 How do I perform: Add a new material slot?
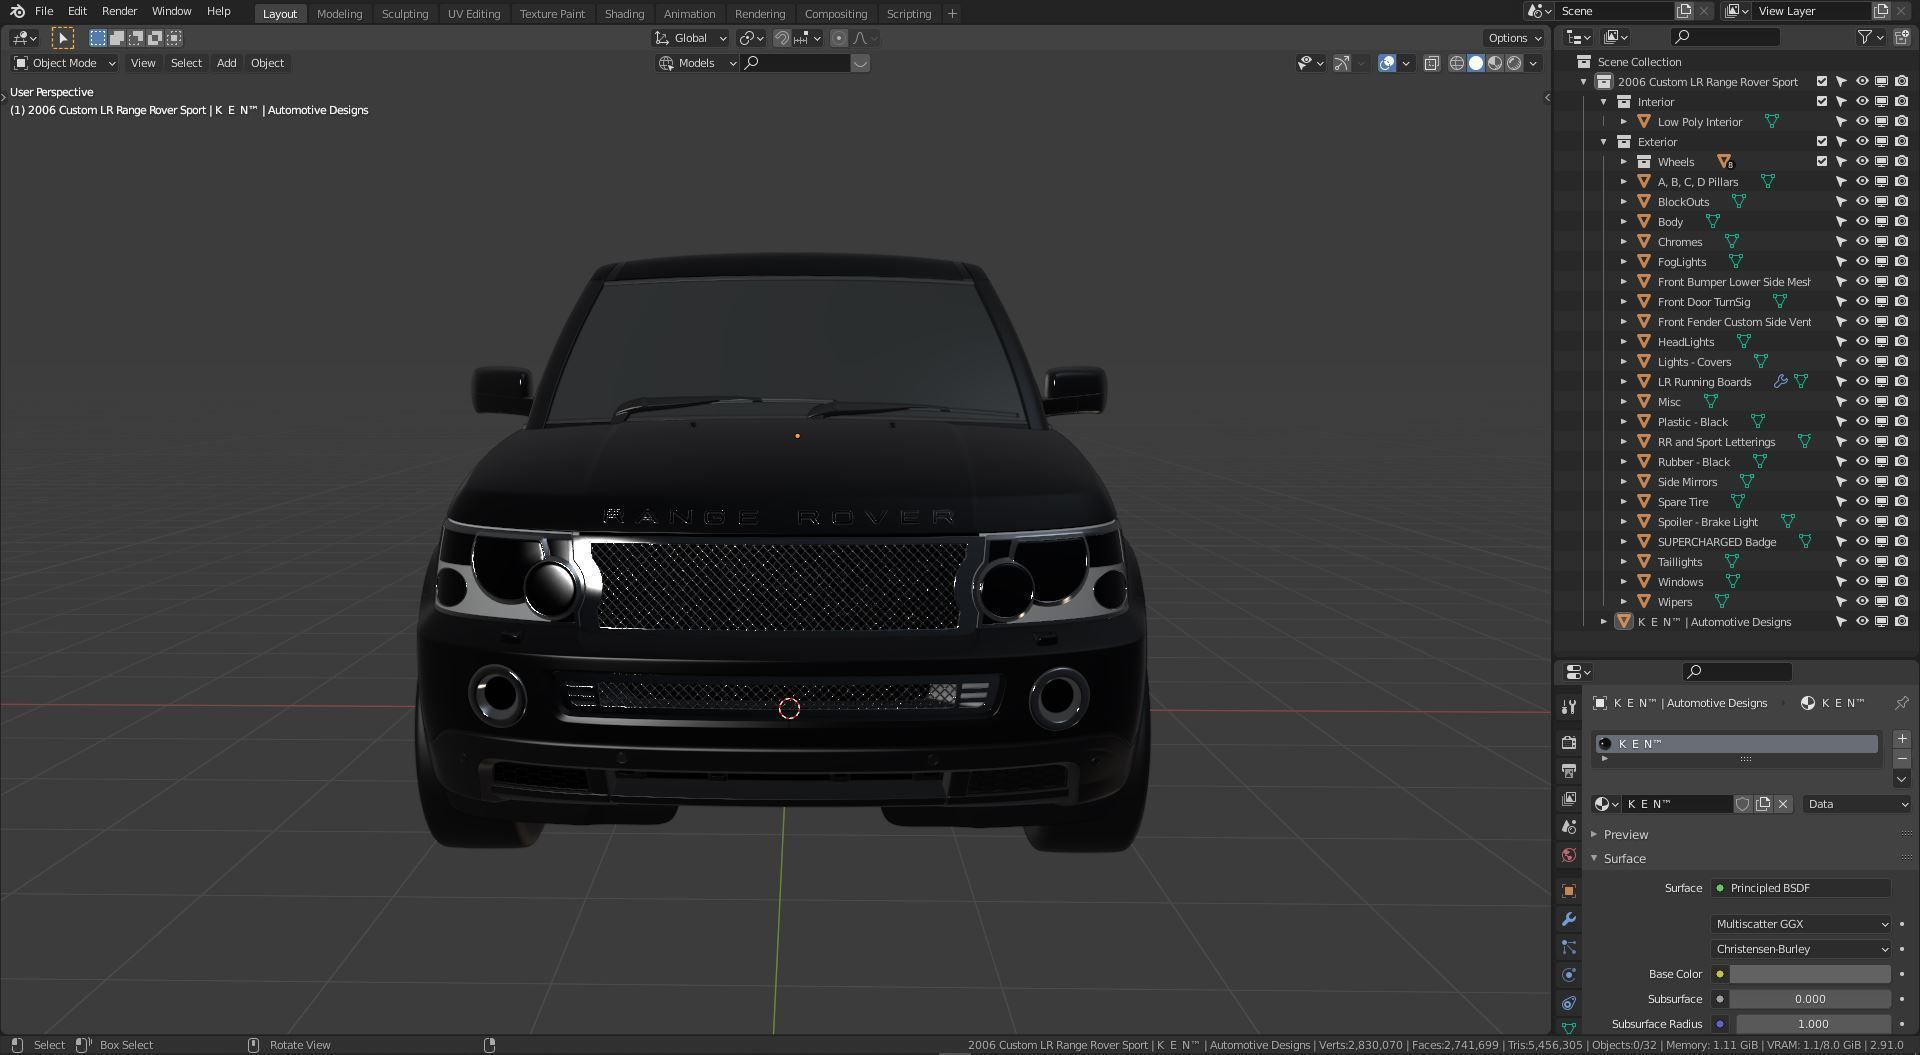click(x=1901, y=739)
